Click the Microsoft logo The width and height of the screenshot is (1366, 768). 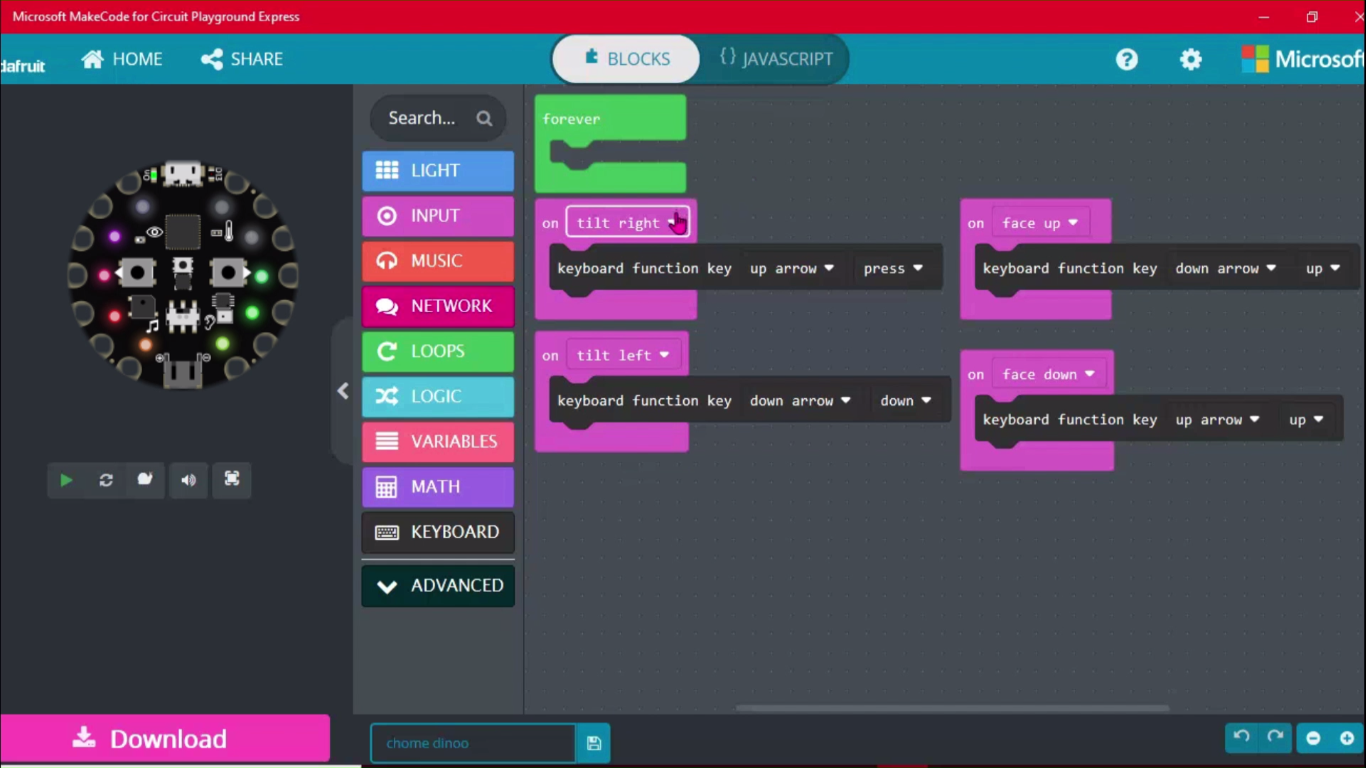(x=1303, y=59)
